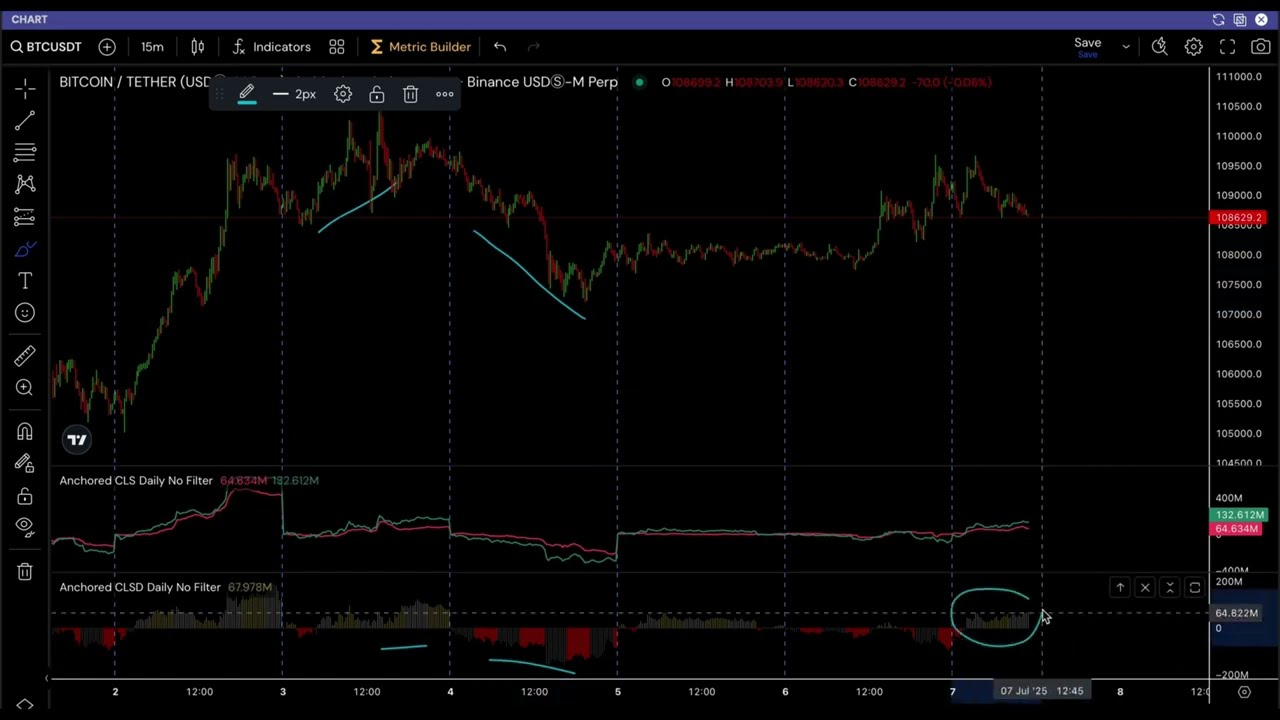Take a chart snapshot with camera icon
The height and width of the screenshot is (720, 1280).
coord(1260,47)
